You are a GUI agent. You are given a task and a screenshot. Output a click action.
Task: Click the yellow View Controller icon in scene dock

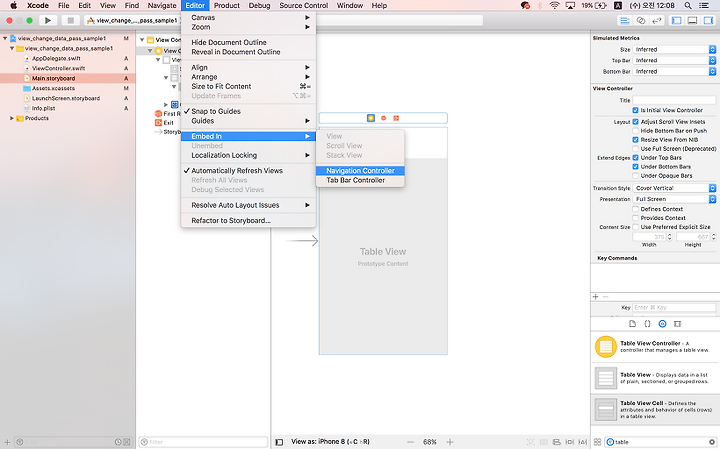click(371, 118)
